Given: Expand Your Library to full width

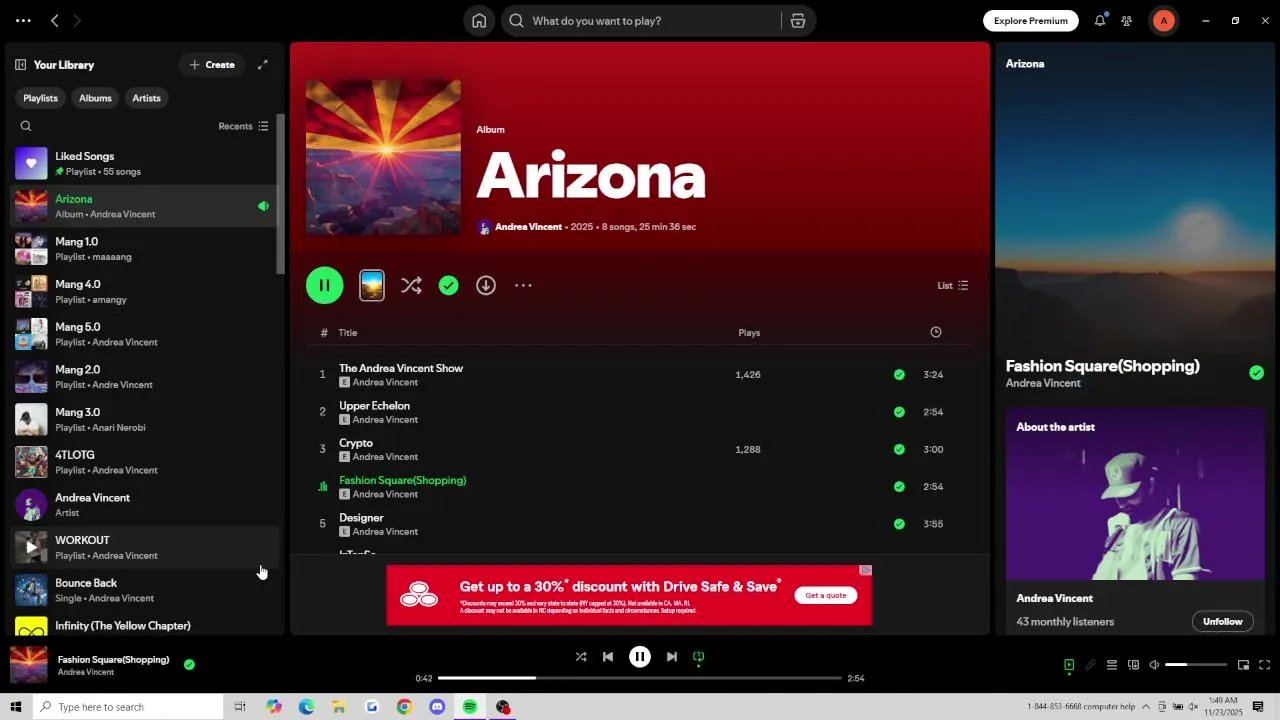Looking at the screenshot, I should [x=263, y=65].
